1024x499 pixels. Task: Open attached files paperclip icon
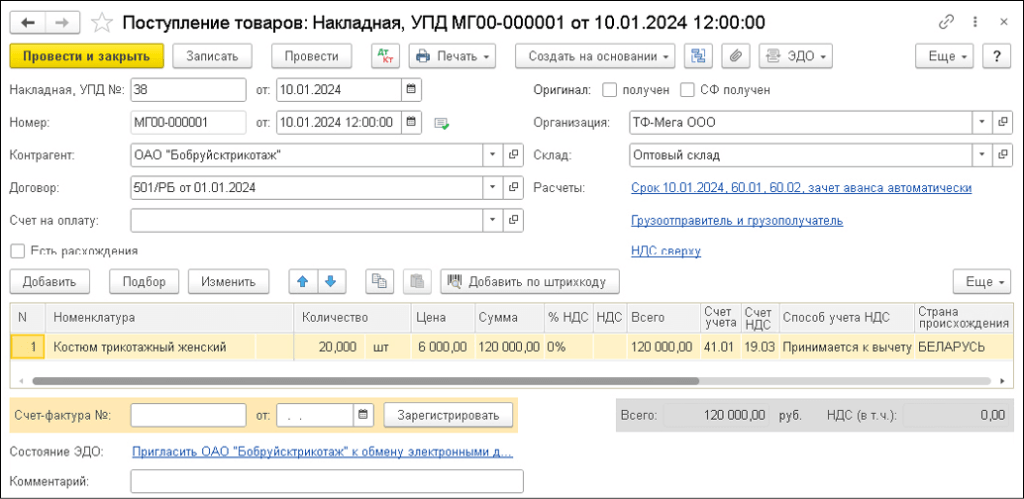735,56
